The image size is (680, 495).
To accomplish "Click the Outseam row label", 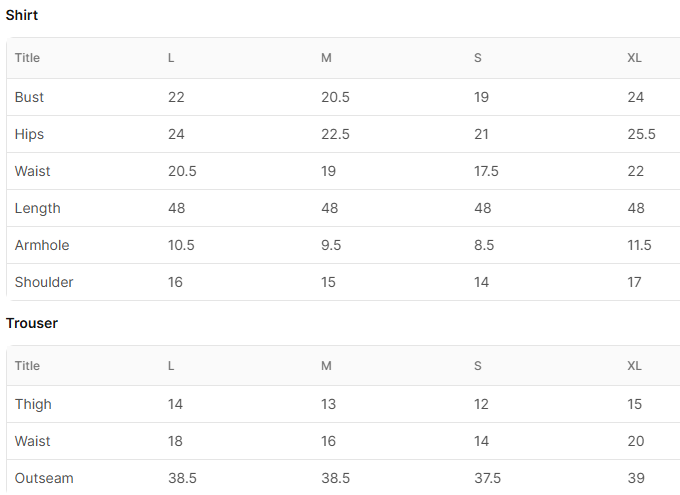I will (44, 478).
